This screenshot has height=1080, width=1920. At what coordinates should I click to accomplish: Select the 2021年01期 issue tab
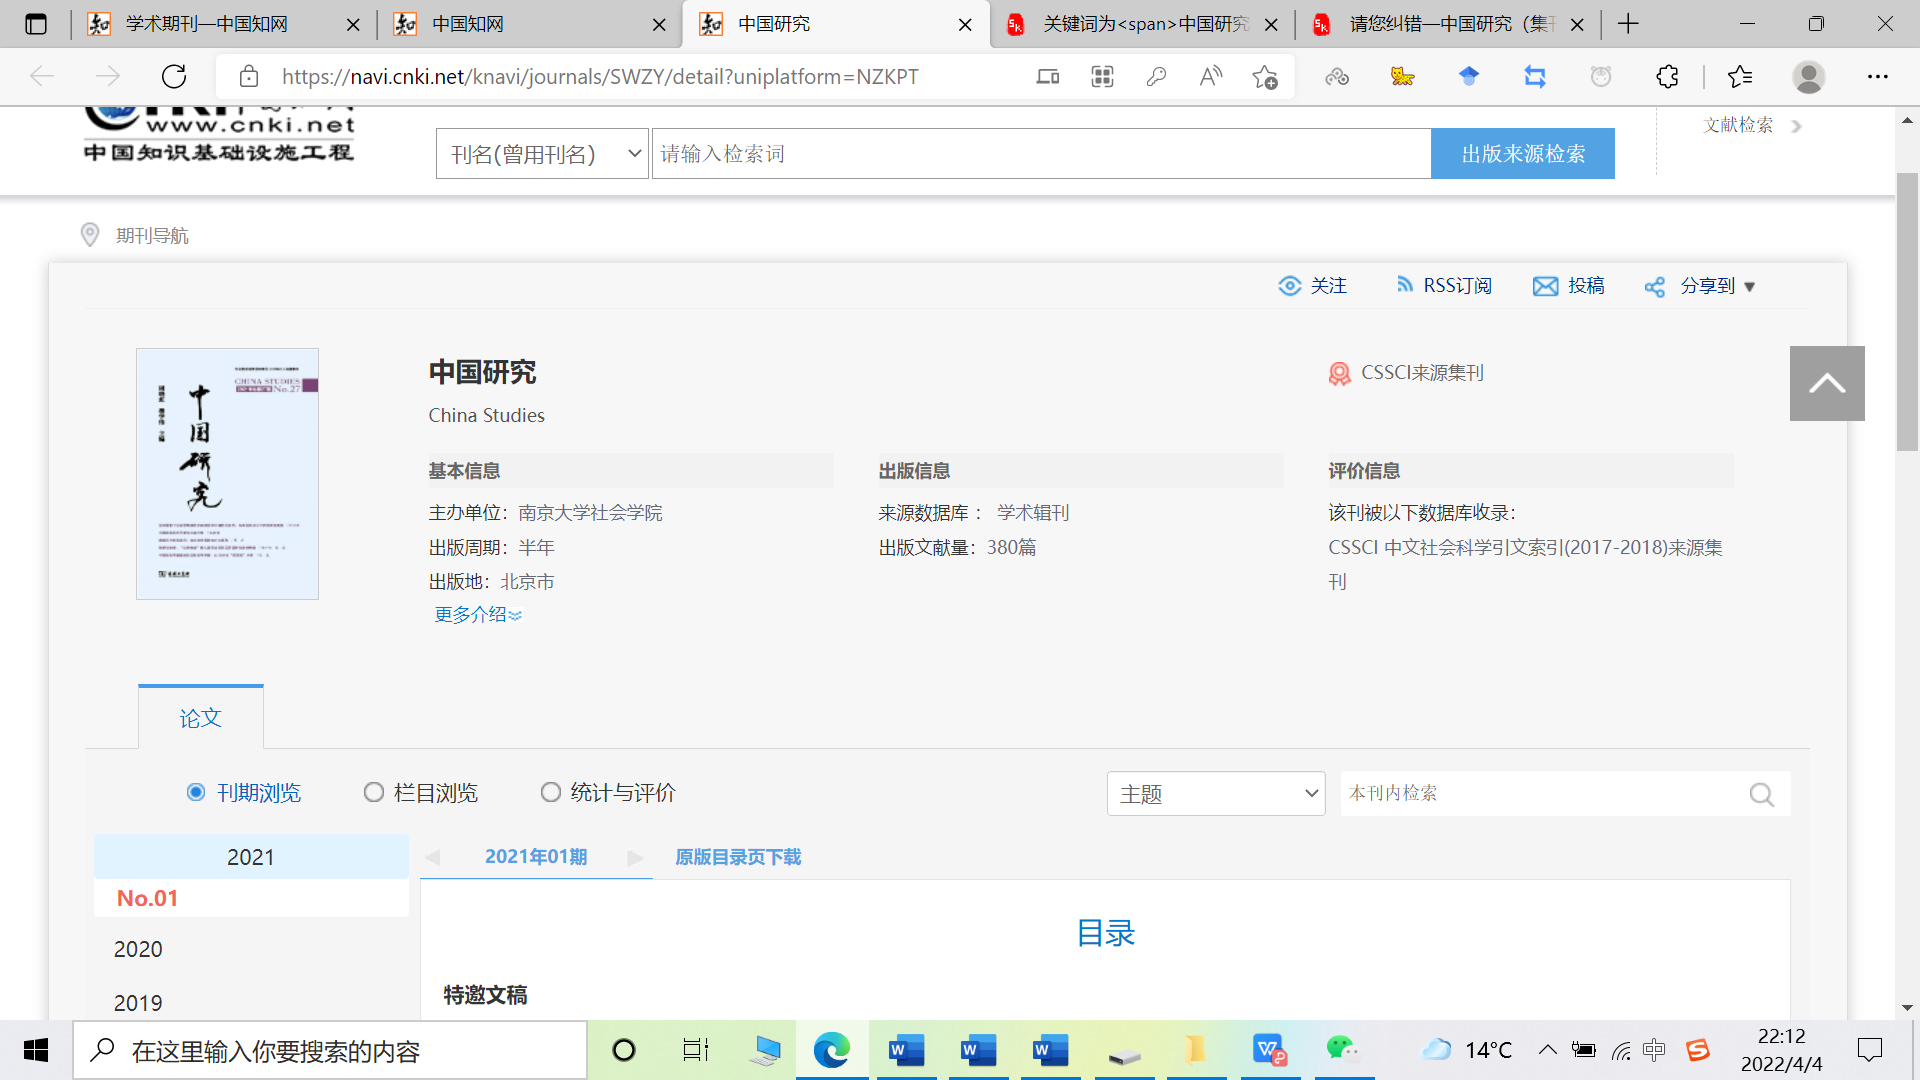pos(536,857)
